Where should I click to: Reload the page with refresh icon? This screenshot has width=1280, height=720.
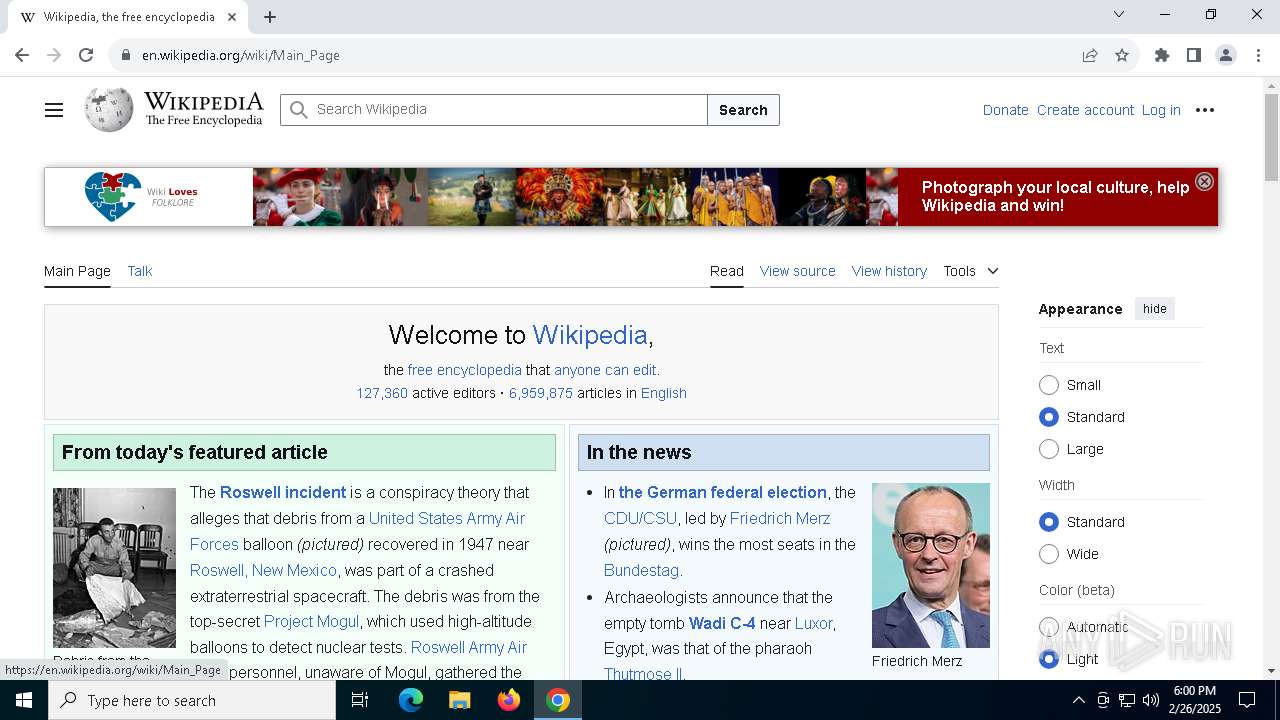click(x=86, y=55)
